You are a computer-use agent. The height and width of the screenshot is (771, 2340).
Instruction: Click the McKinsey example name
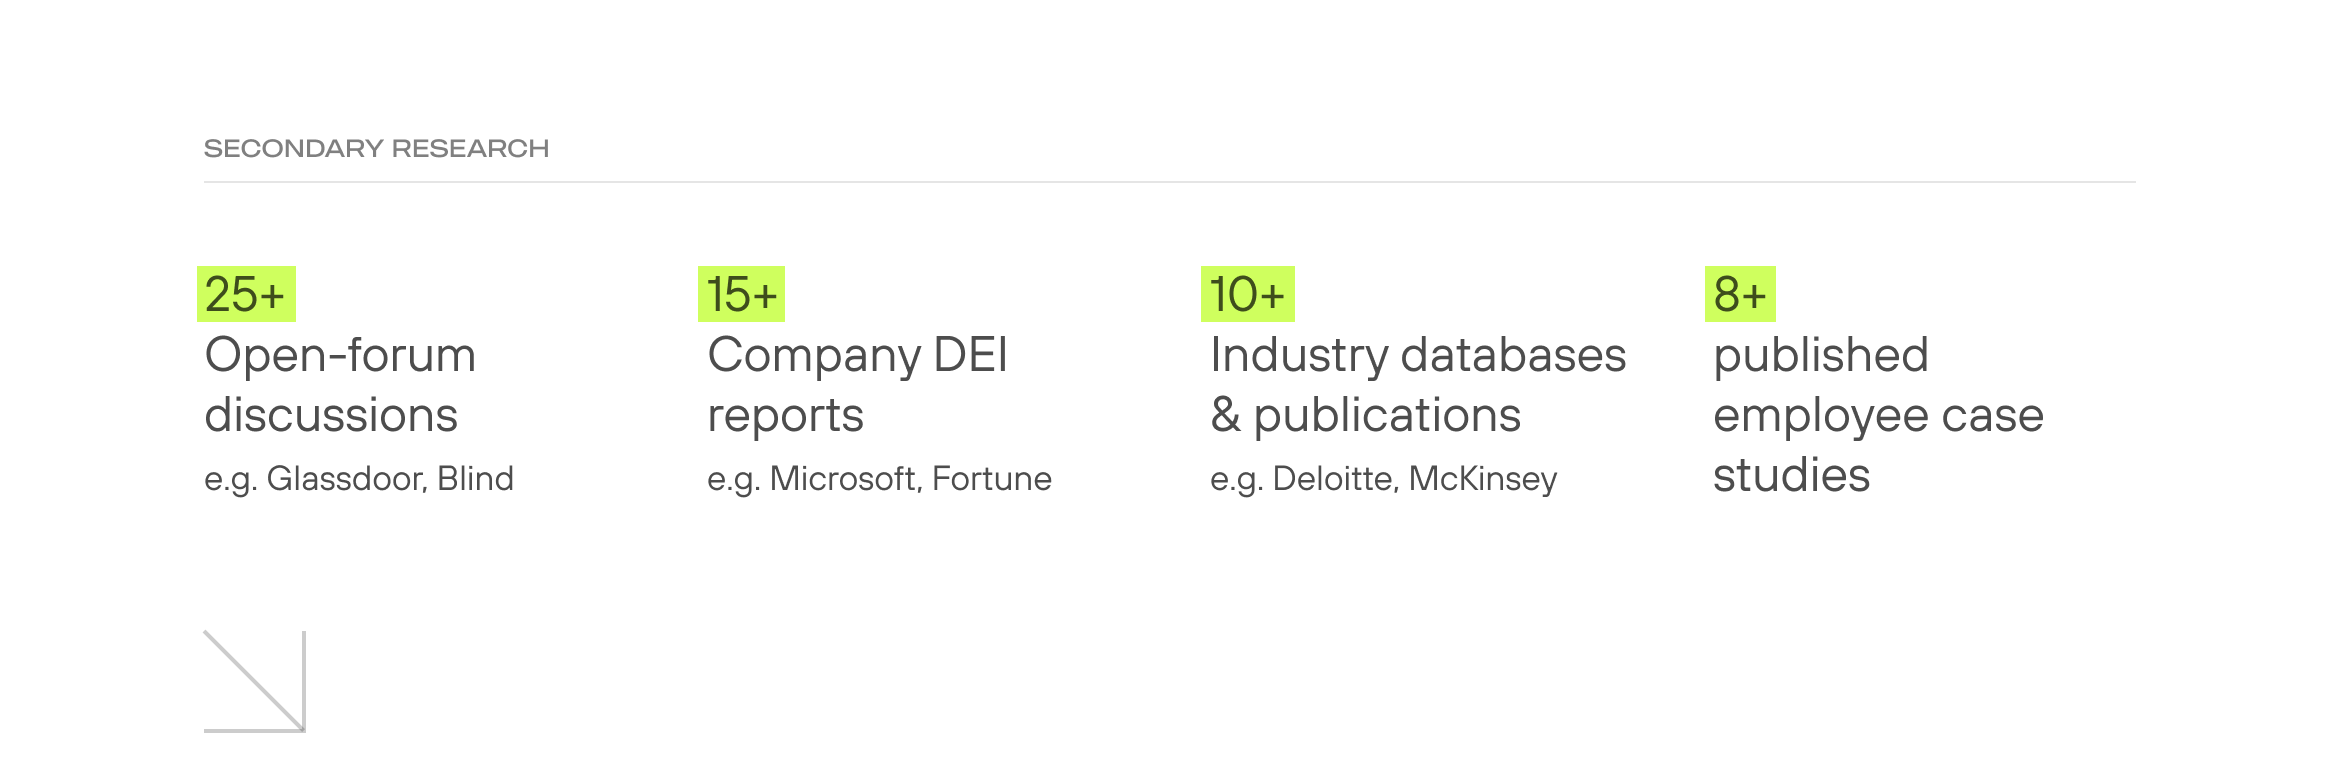[1483, 479]
